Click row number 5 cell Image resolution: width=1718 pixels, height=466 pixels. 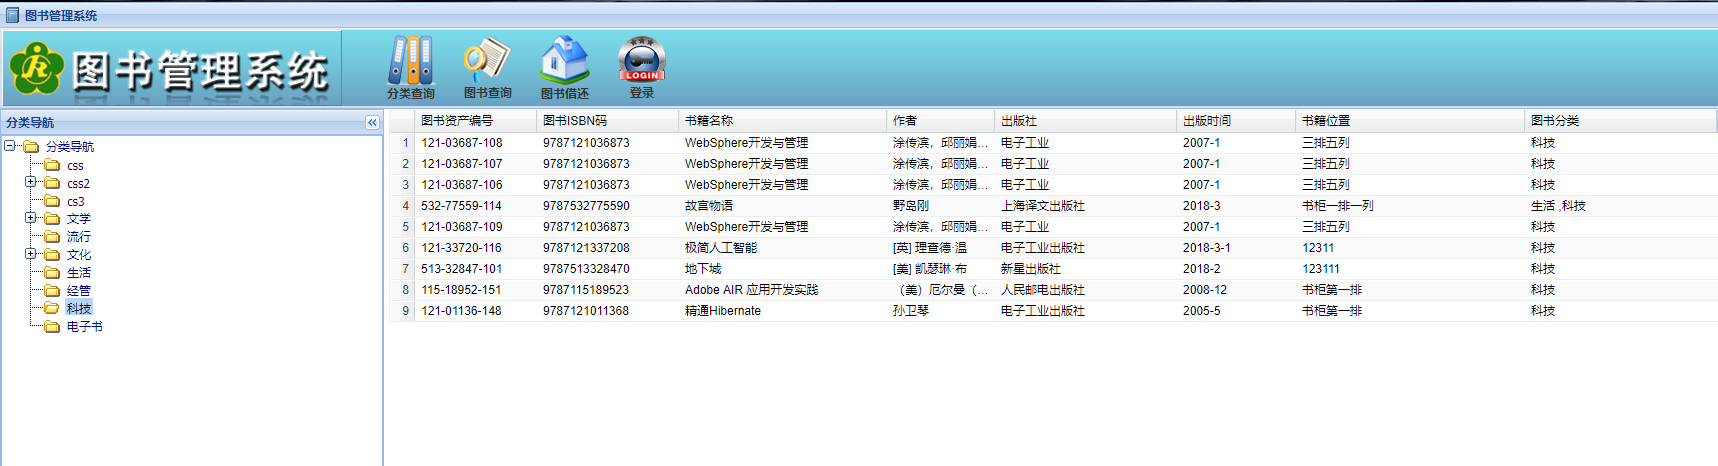tap(405, 227)
